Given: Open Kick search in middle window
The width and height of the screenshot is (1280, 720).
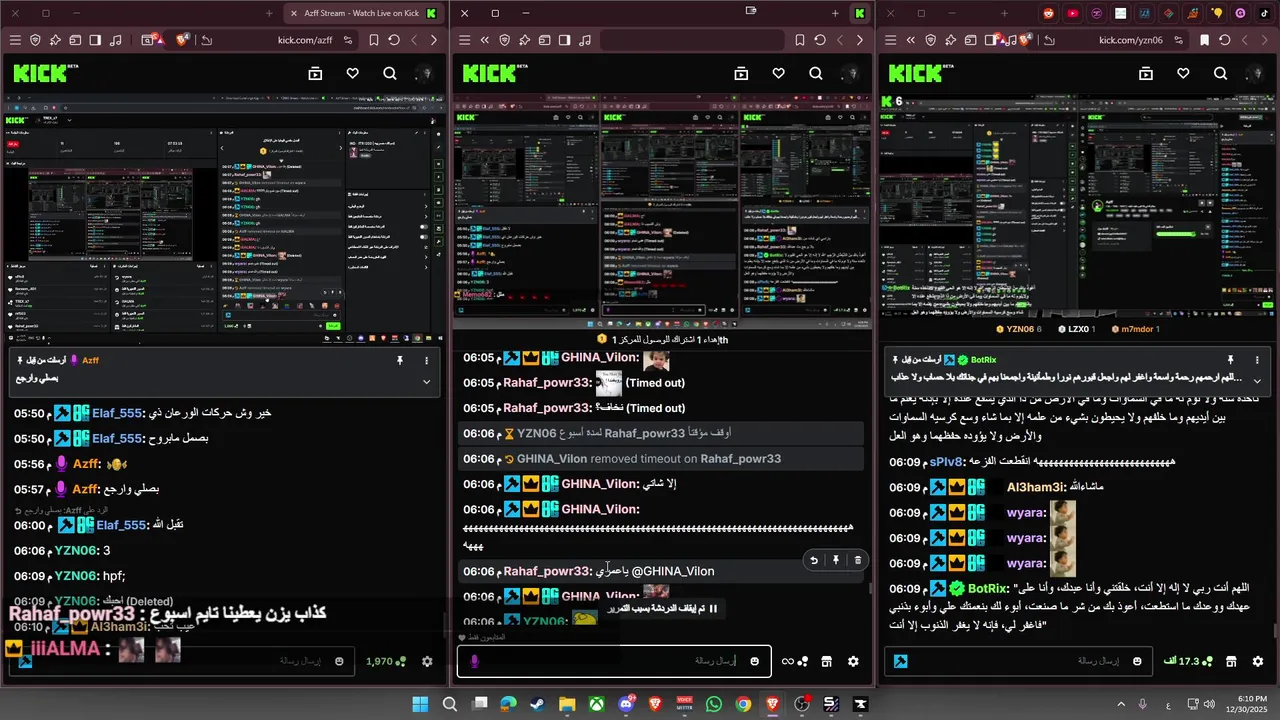Looking at the screenshot, I should point(816,73).
